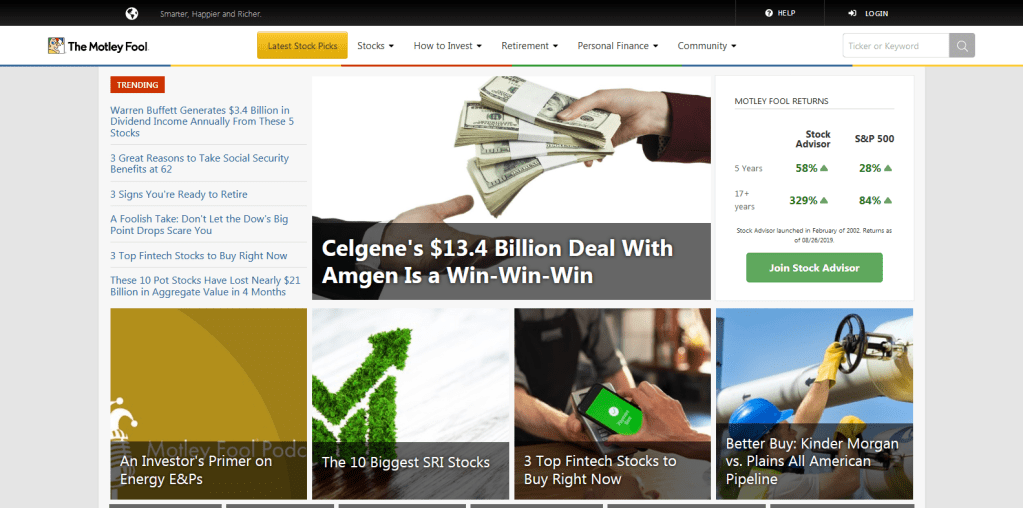Click the Motley Fool jester logo
Image resolution: width=1023 pixels, height=508 pixels.
pos(56,46)
